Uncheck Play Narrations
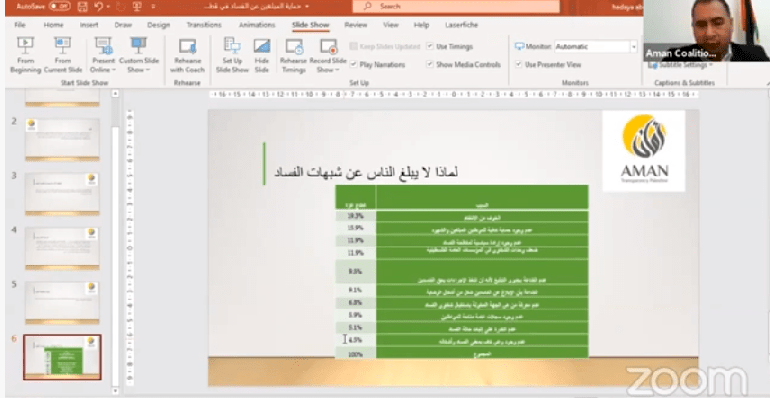This screenshot has height=398, width=770. 353,64
